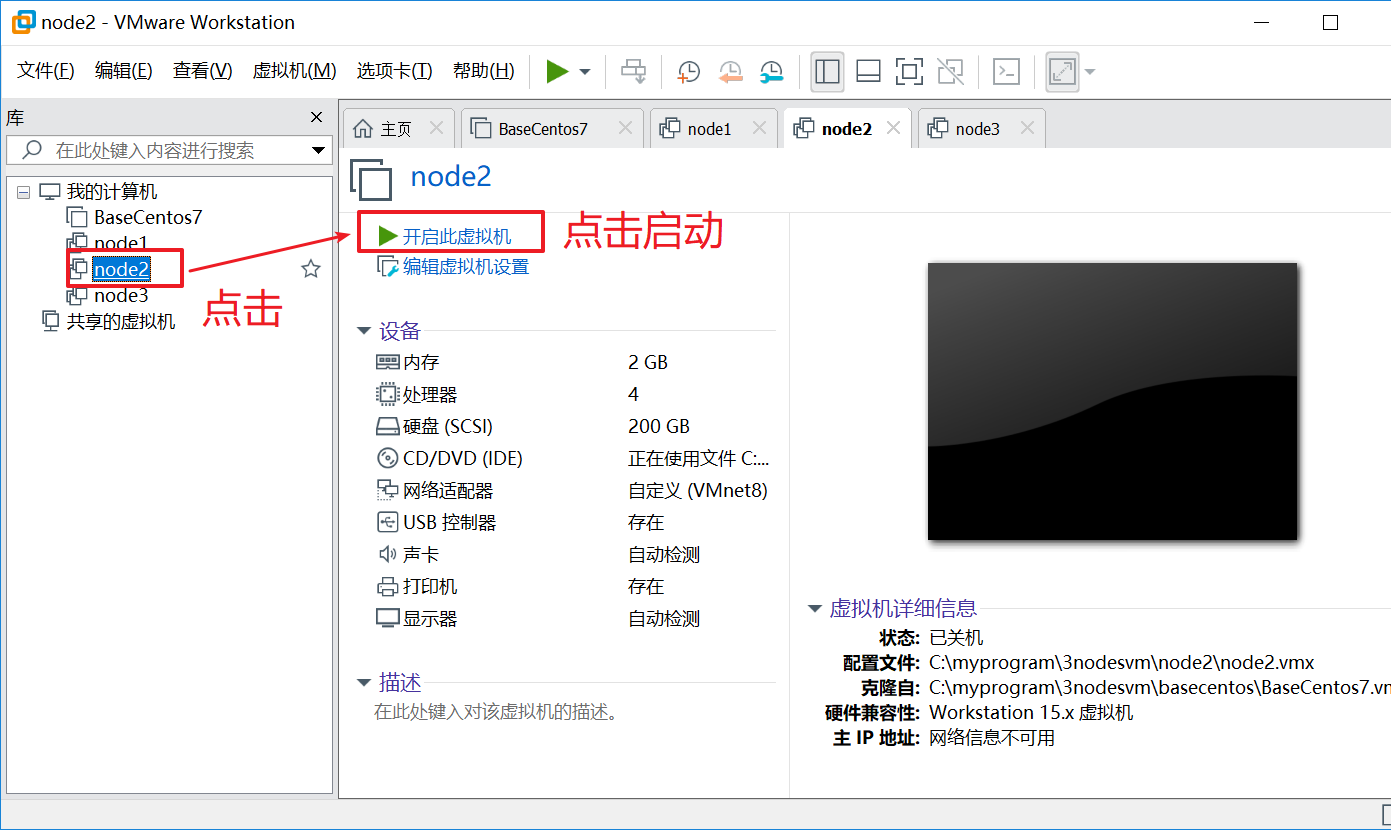
Task: Select the 声卡 device row
Action: (x=574, y=554)
